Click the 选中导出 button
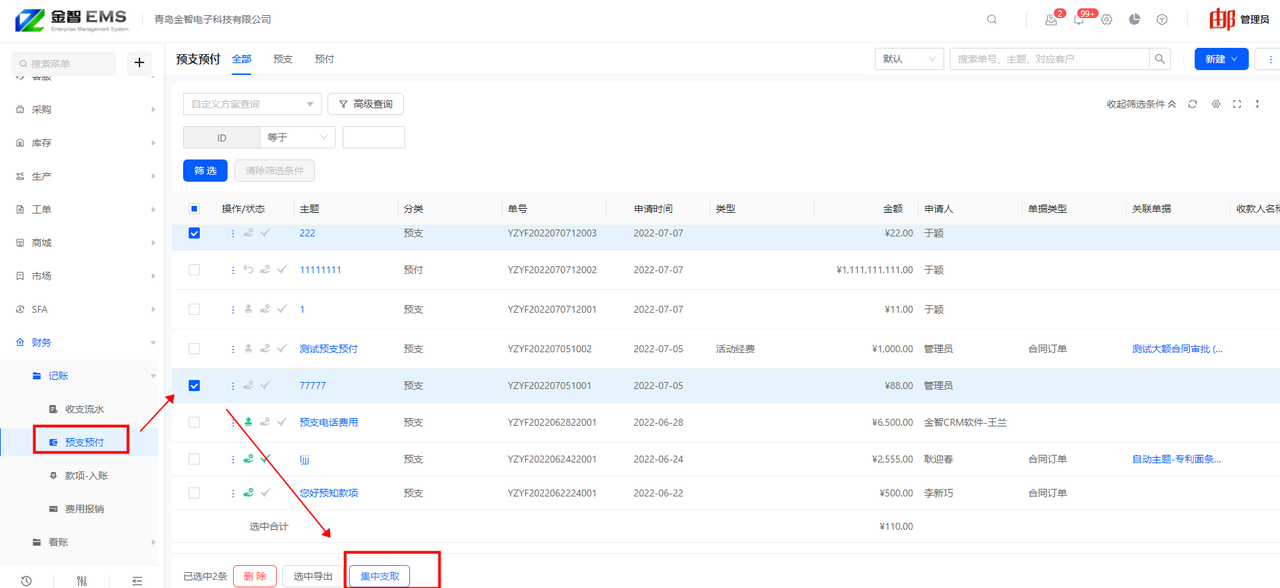This screenshot has height=588, width=1280. point(312,576)
